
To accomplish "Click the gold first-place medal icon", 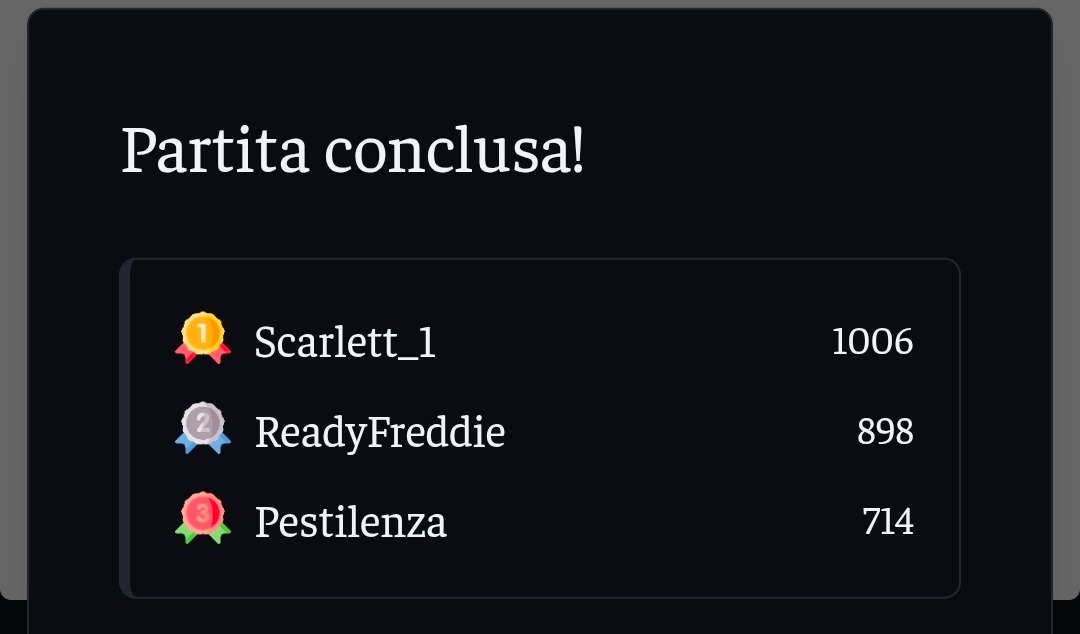I will [203, 338].
